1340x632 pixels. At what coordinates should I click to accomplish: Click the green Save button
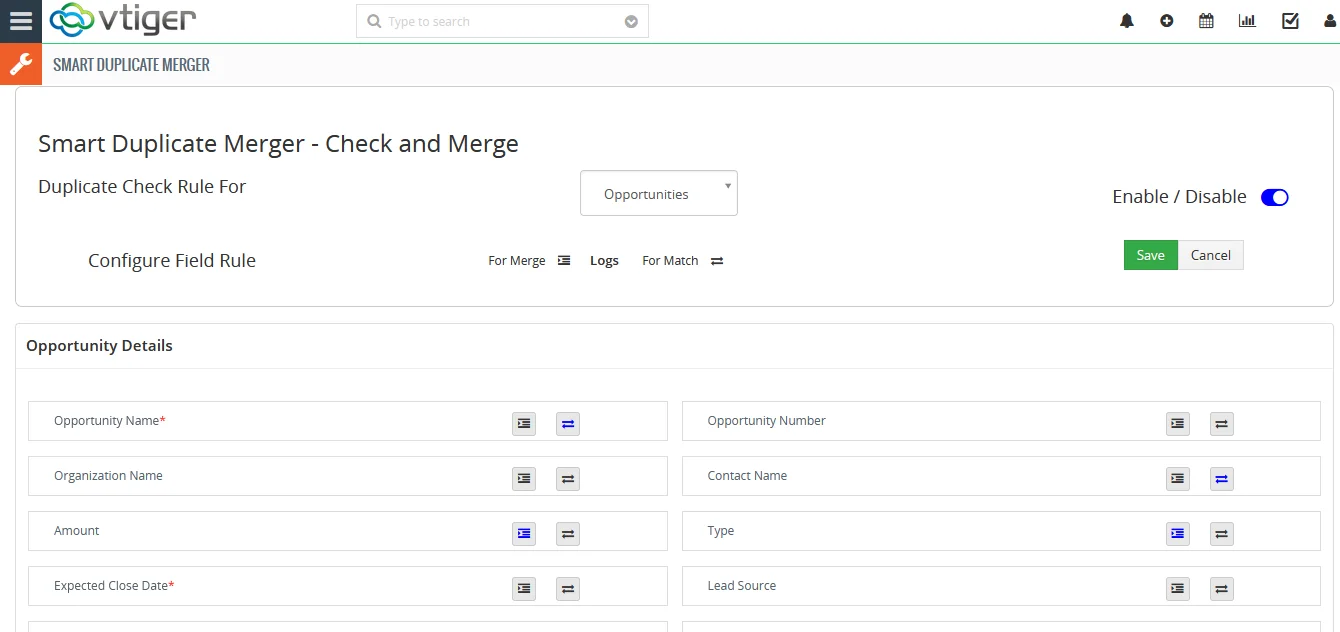tap(1150, 255)
